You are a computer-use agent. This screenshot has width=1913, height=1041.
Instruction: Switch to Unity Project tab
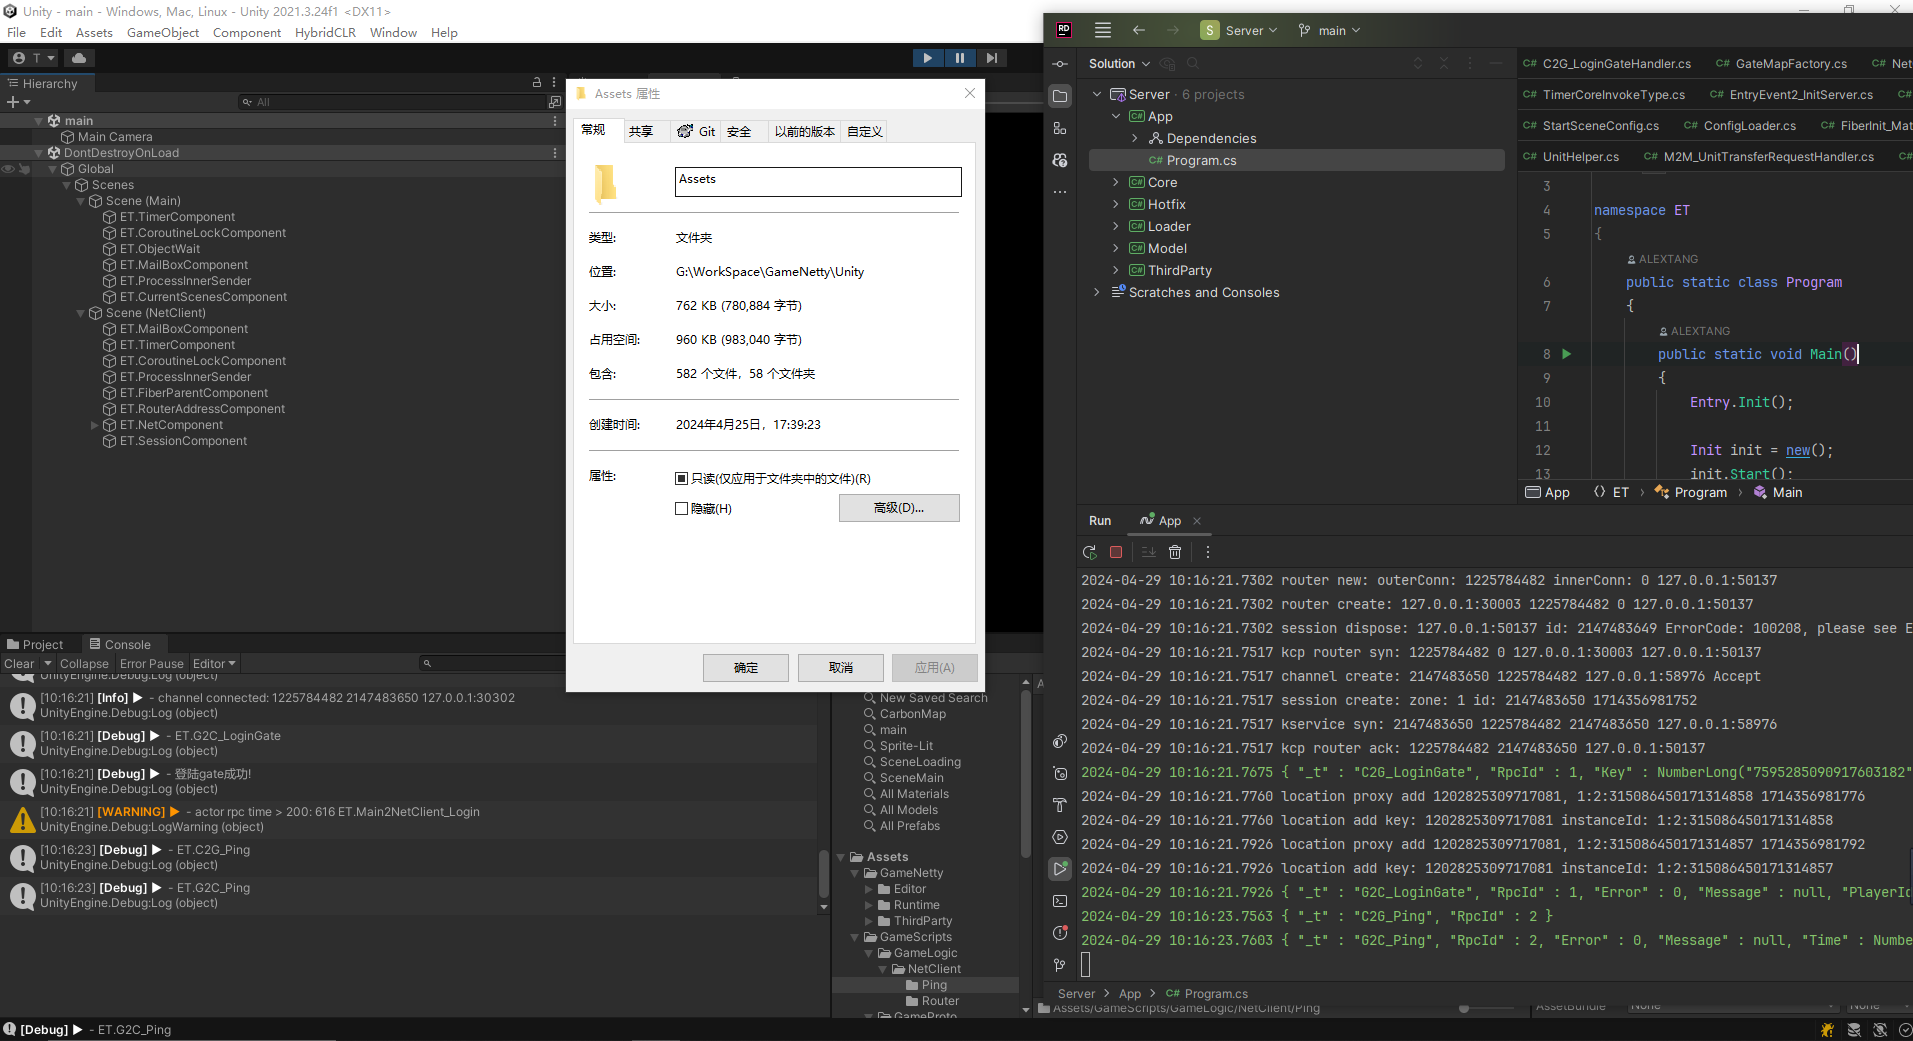tap(35, 645)
